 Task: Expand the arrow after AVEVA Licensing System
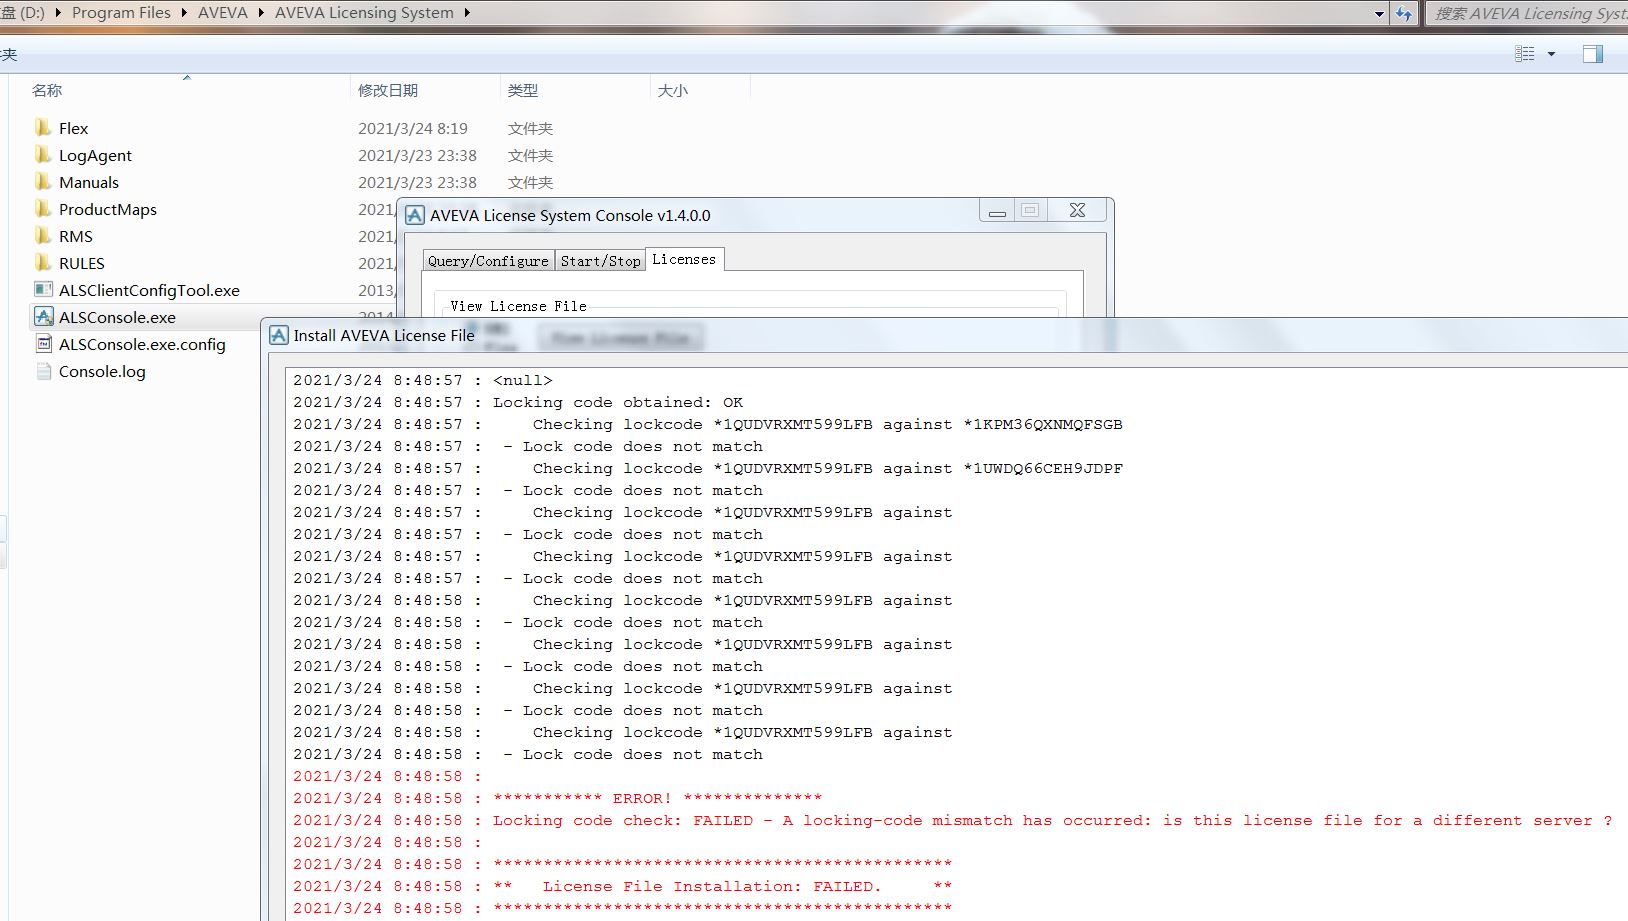[466, 13]
